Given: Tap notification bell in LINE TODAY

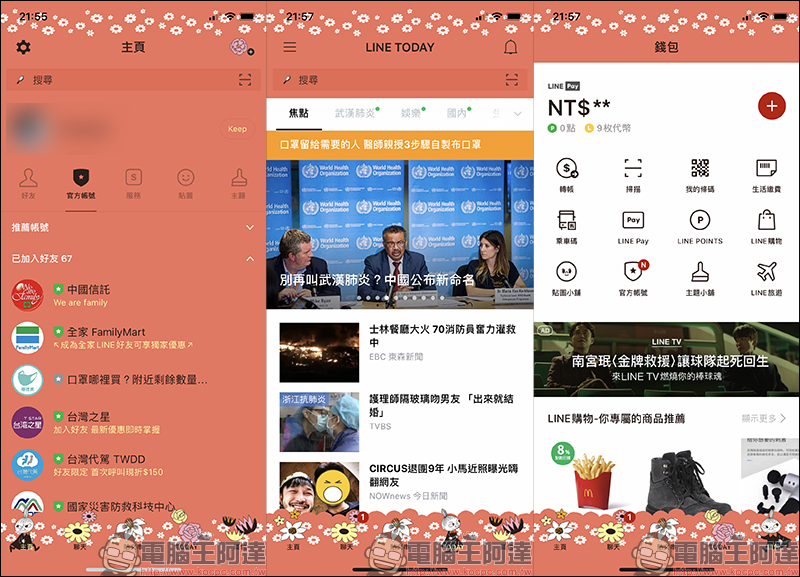Looking at the screenshot, I should pos(510,47).
